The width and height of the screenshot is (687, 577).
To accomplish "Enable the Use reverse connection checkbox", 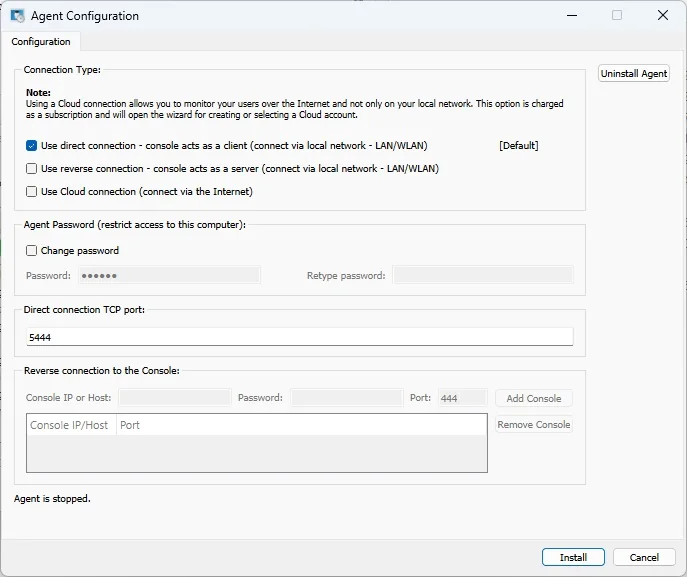I will click(x=31, y=169).
